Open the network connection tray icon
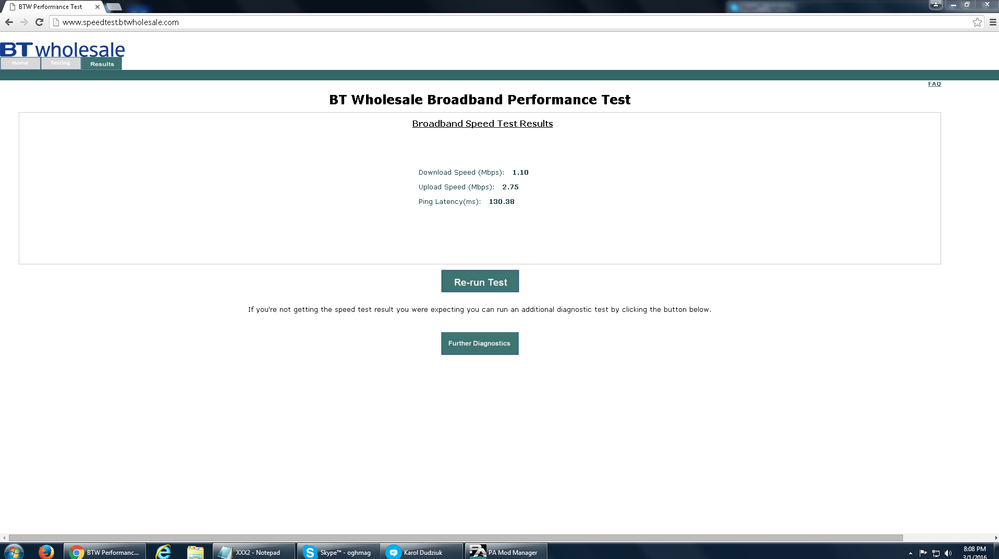Image resolution: width=999 pixels, height=559 pixels. (x=936, y=553)
